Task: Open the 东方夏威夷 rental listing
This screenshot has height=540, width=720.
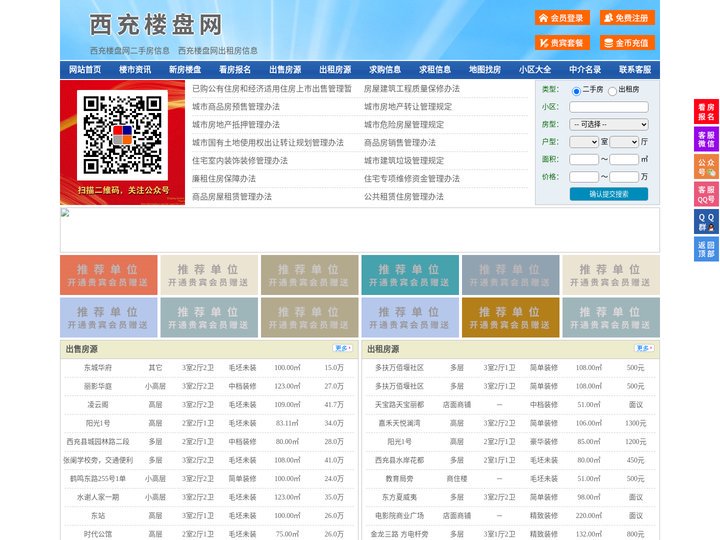Action: tap(399, 497)
